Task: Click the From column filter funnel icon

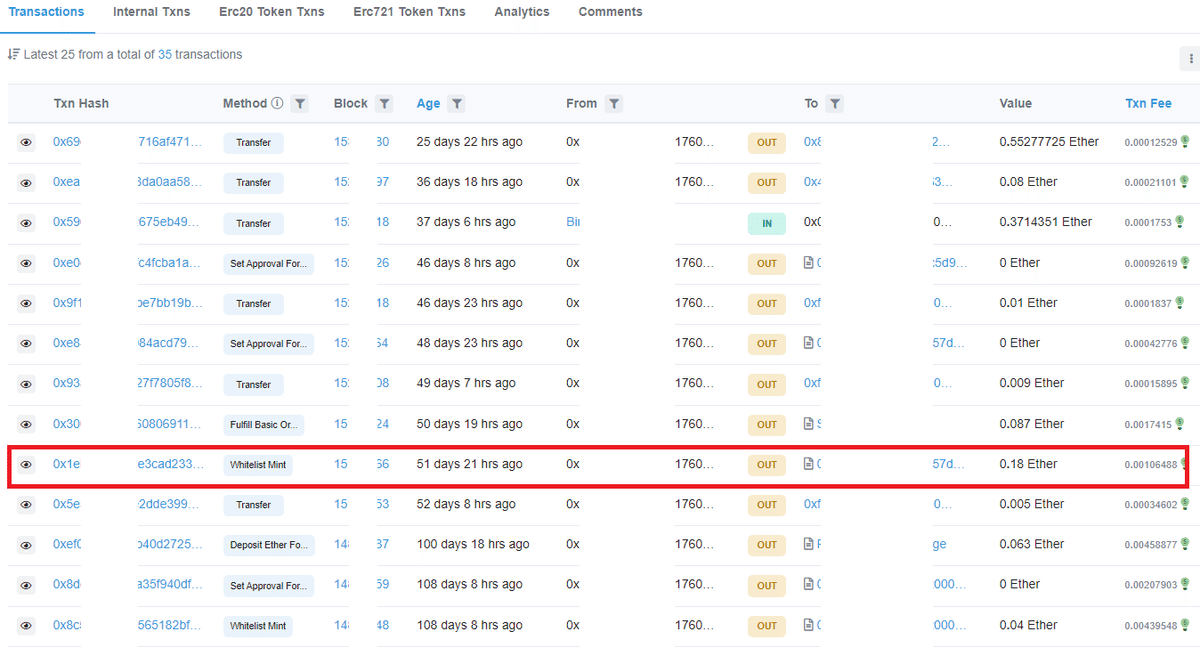Action: [614, 103]
